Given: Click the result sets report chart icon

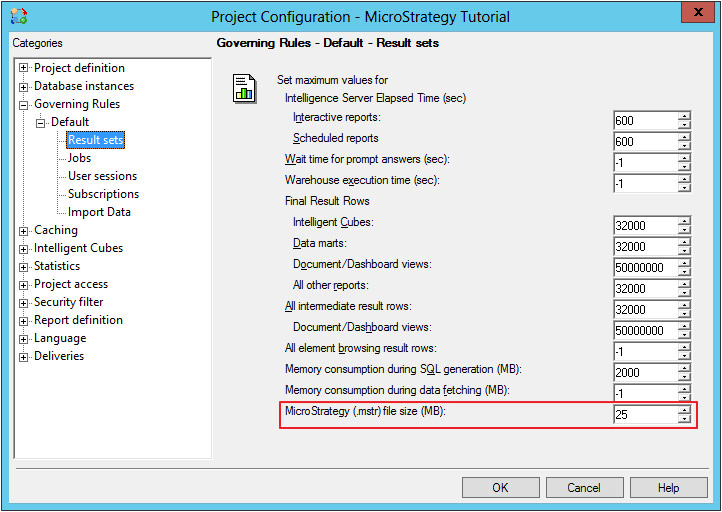Looking at the screenshot, I should (x=244, y=88).
